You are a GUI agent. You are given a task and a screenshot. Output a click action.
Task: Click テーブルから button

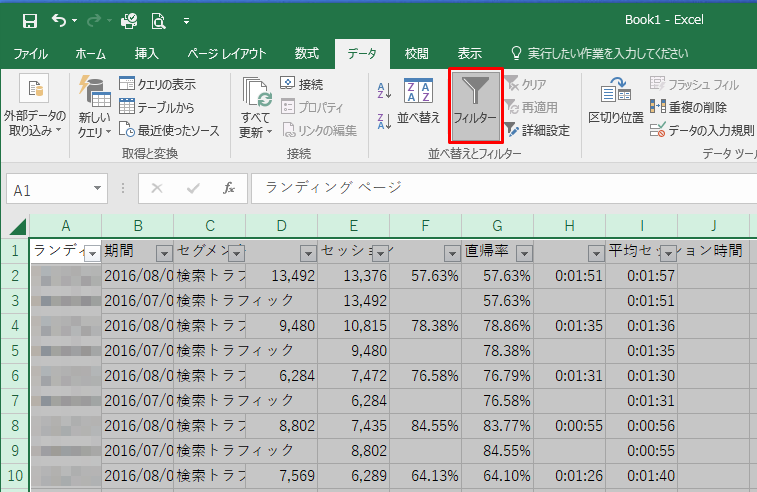click(157, 107)
